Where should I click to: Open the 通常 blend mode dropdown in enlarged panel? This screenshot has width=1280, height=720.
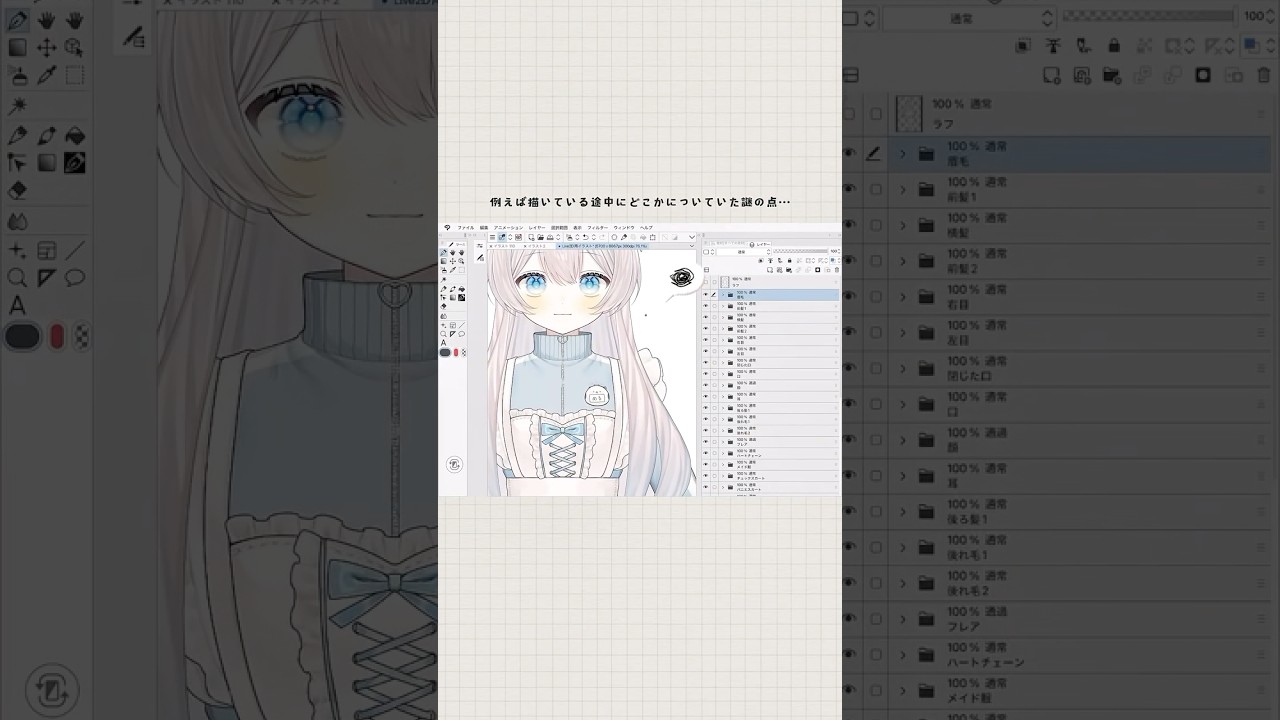(968, 18)
